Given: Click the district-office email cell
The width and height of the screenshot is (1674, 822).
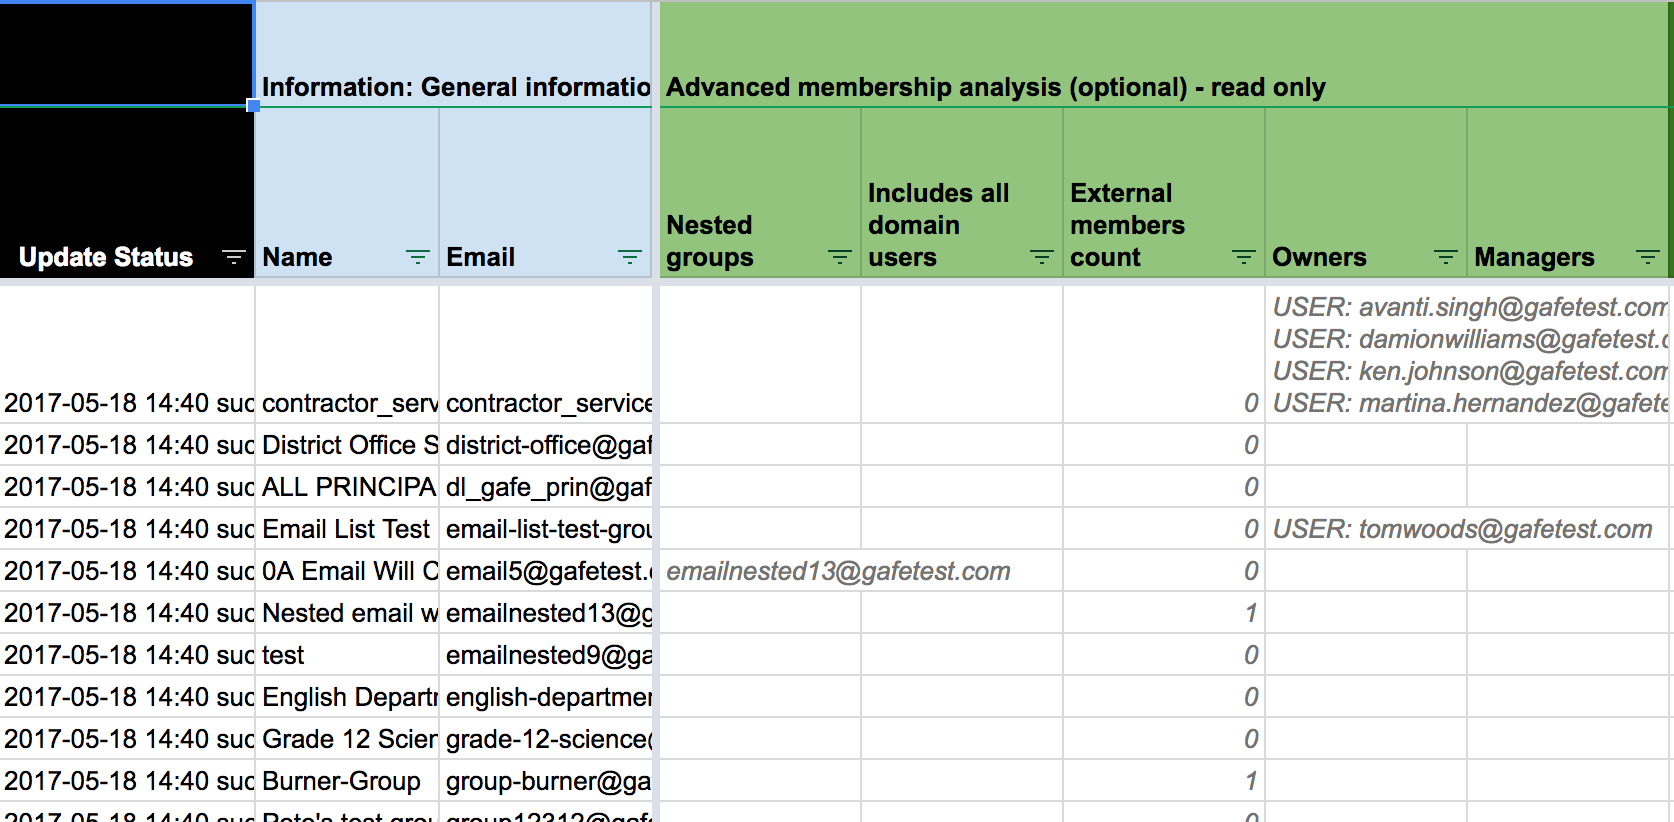Looking at the screenshot, I should click(546, 445).
